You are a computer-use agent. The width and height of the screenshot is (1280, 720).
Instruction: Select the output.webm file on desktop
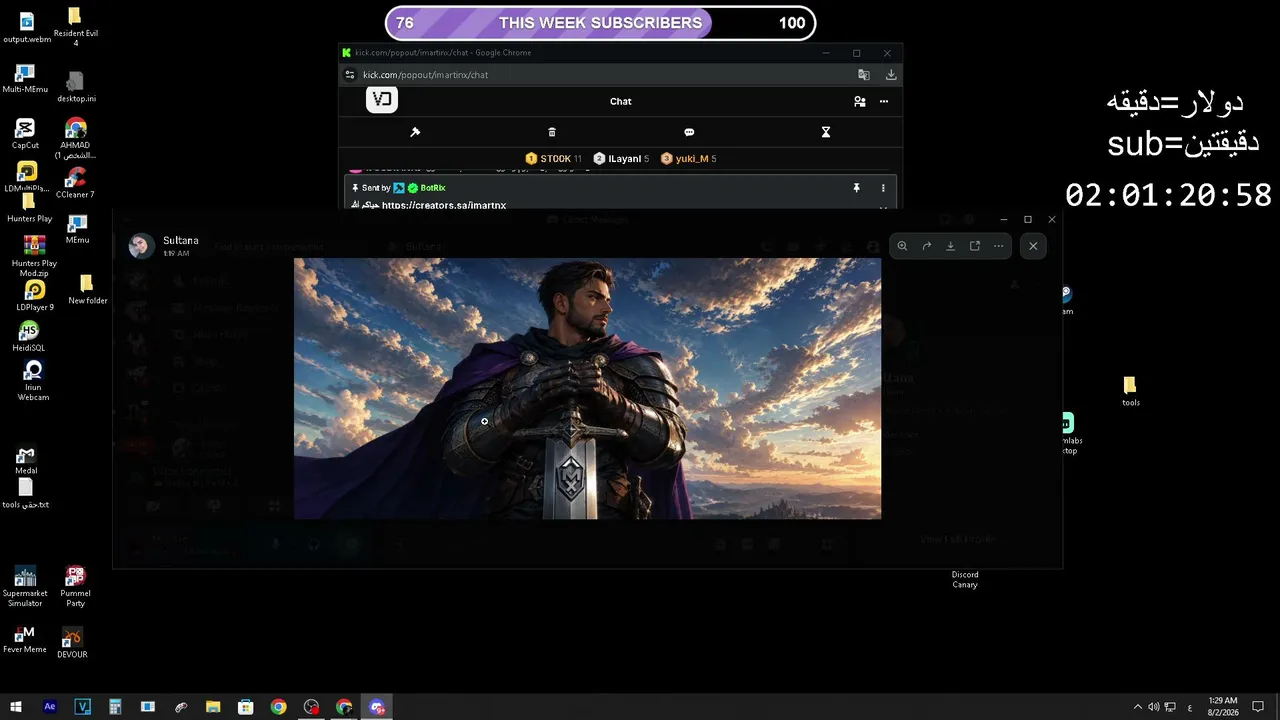click(27, 27)
